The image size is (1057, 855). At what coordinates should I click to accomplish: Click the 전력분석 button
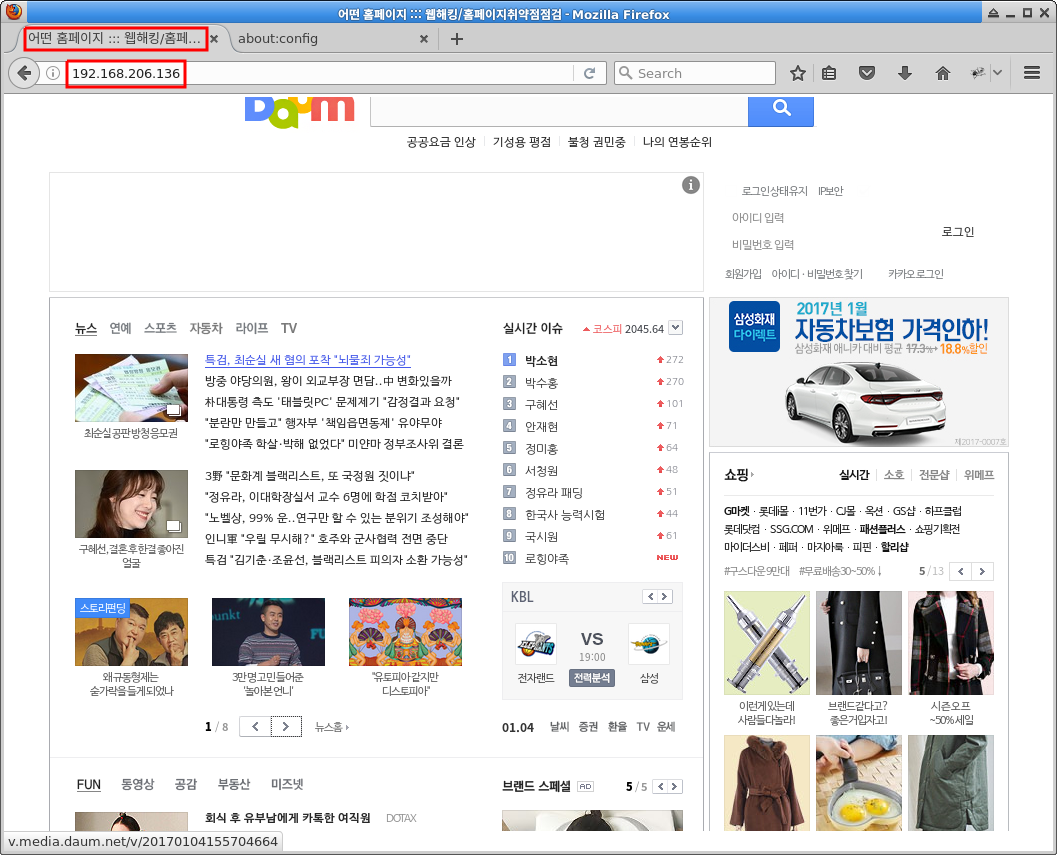coord(592,678)
